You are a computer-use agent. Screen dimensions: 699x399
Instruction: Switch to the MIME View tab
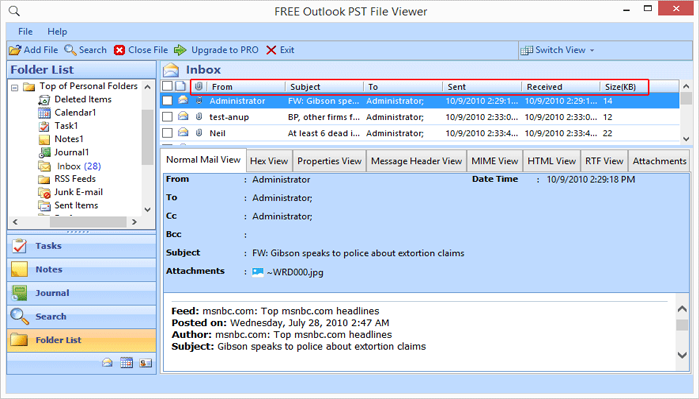coord(495,161)
